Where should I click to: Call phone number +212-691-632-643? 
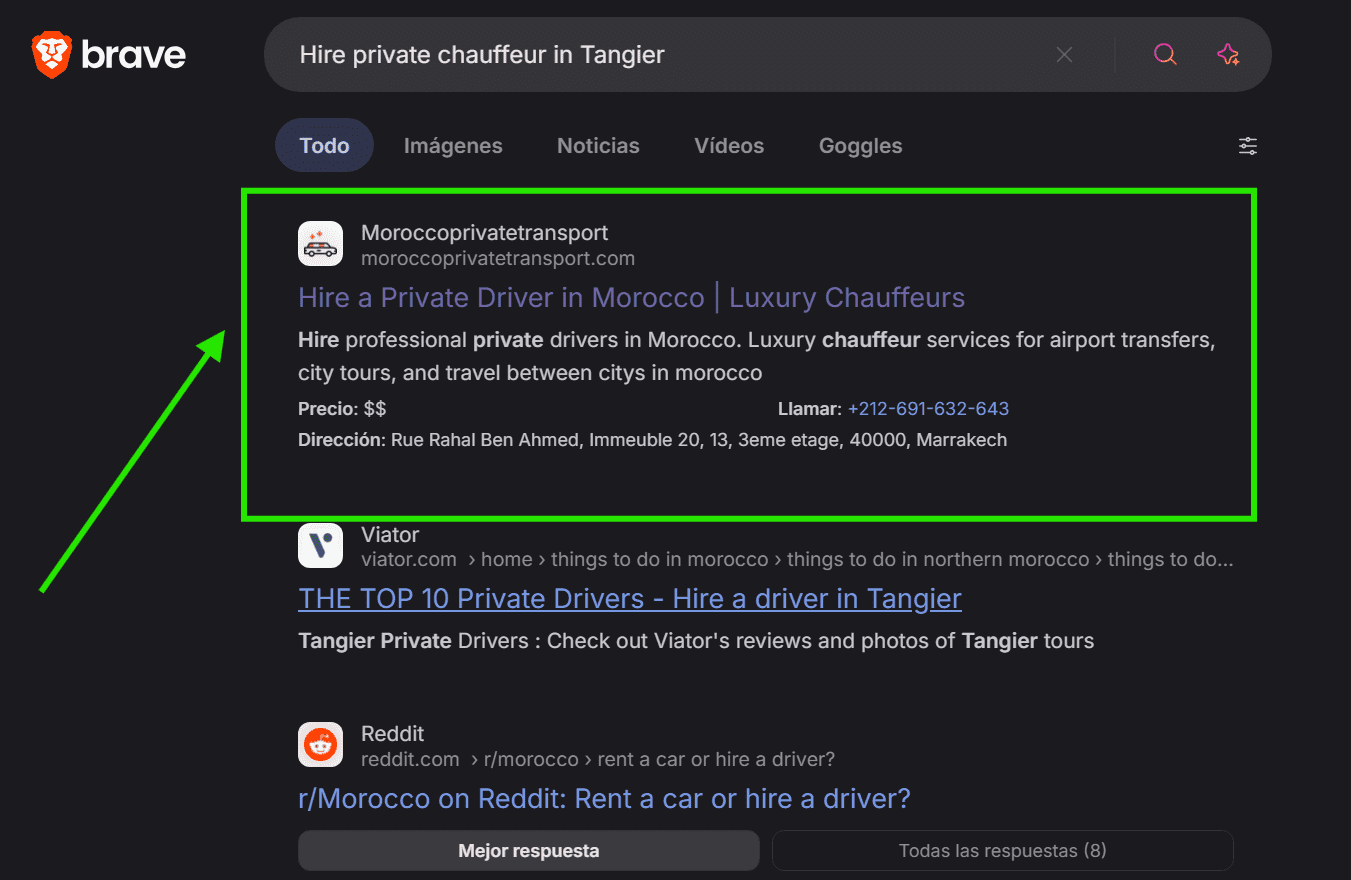coord(928,409)
